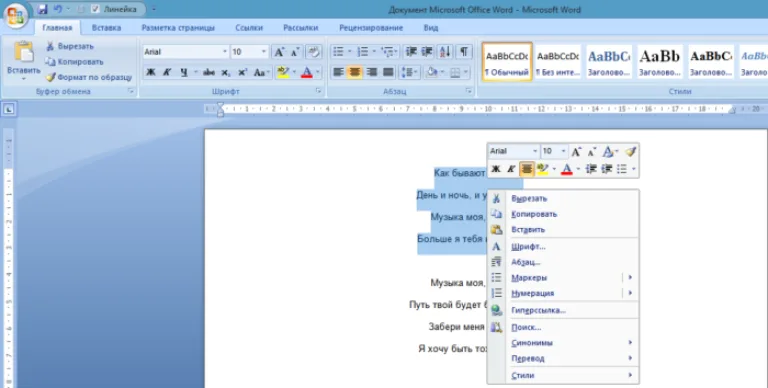
Task: Open the Вид ribbon tab
Action: [x=431, y=28]
